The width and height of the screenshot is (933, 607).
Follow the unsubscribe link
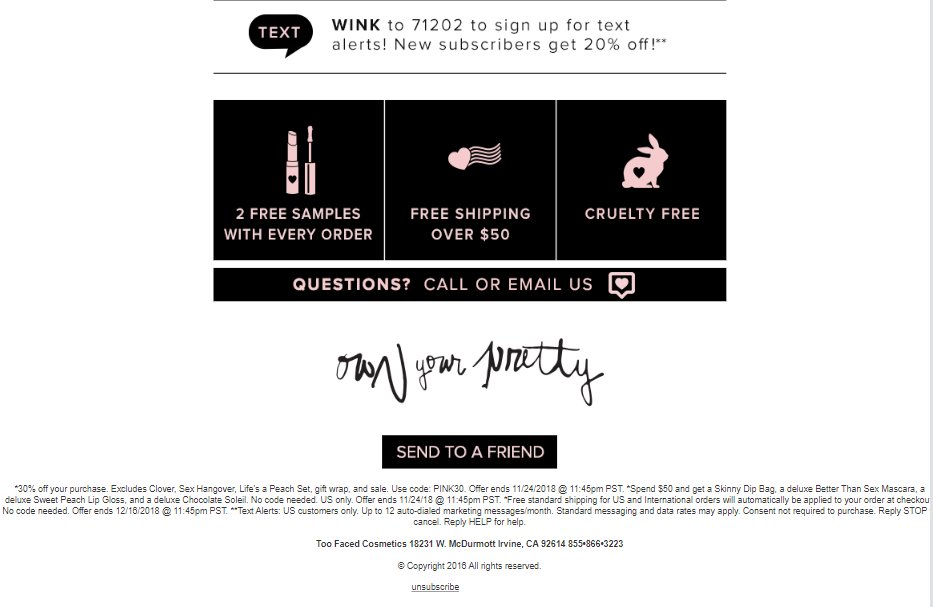click(x=435, y=587)
